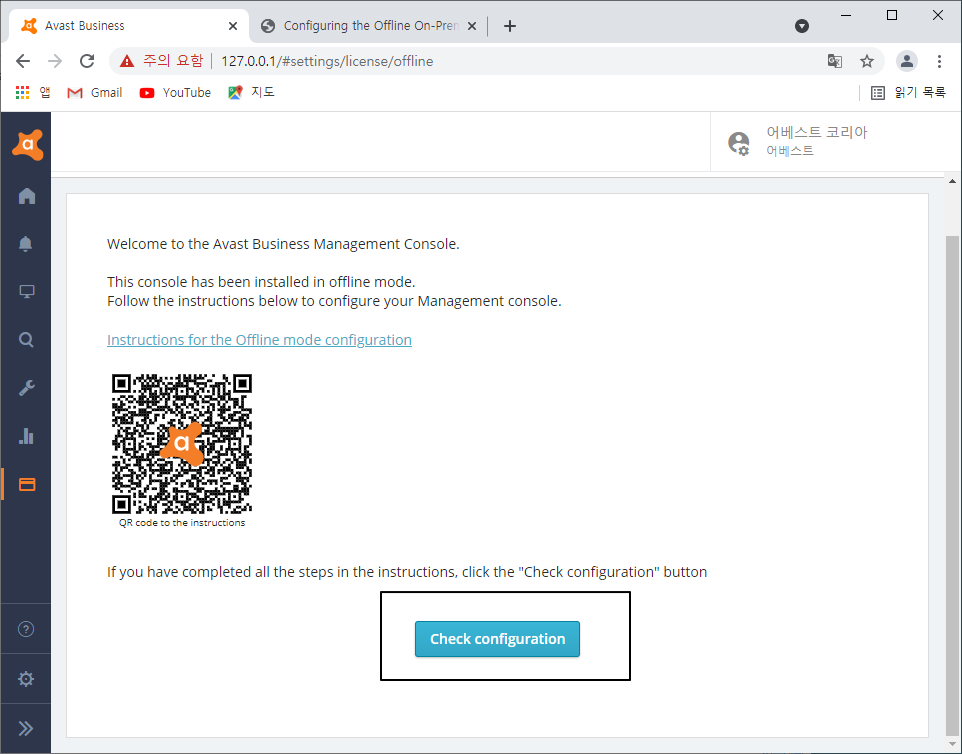Close the Configuring the Offline tab

coord(472,26)
